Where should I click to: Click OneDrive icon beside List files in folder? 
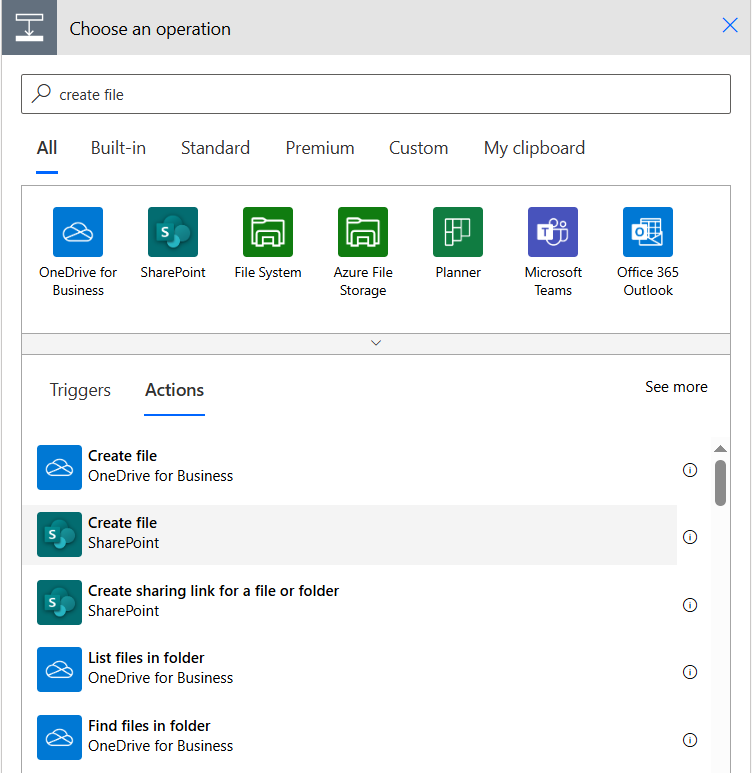tap(59, 669)
